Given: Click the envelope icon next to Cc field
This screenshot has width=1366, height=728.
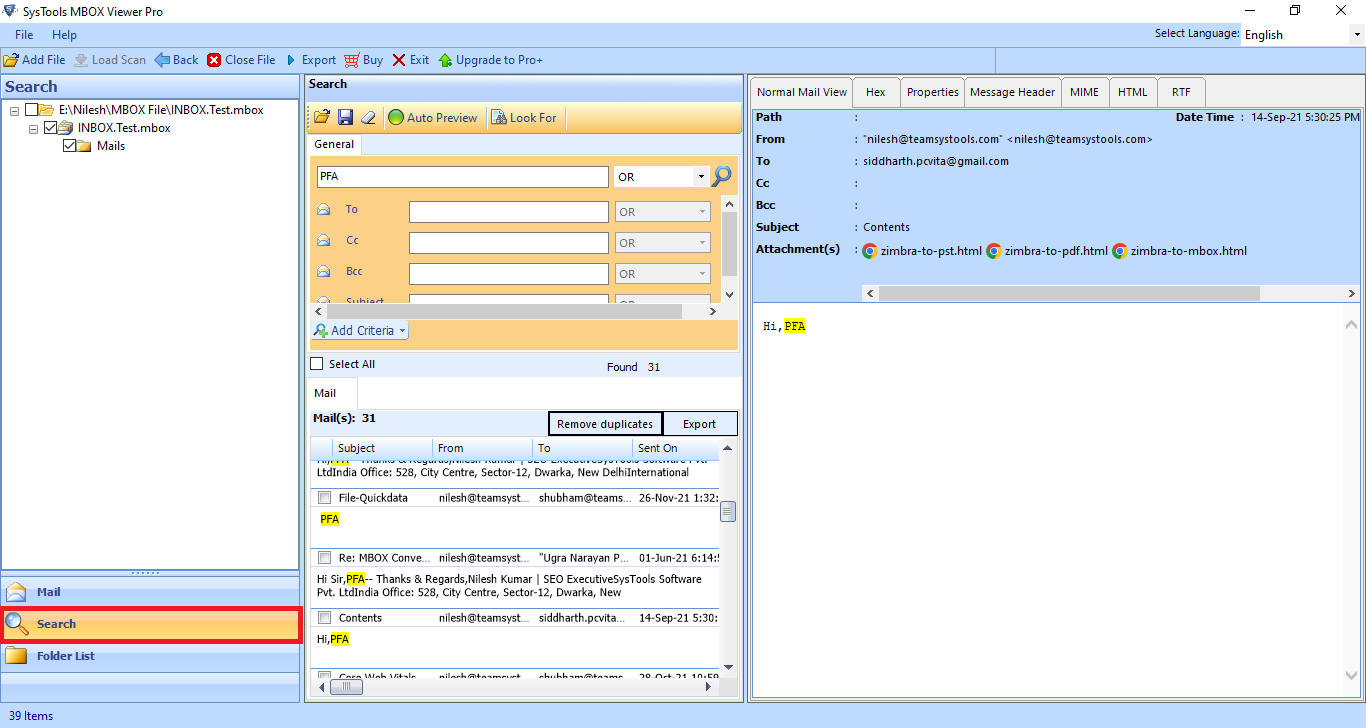Looking at the screenshot, I should [x=324, y=241].
